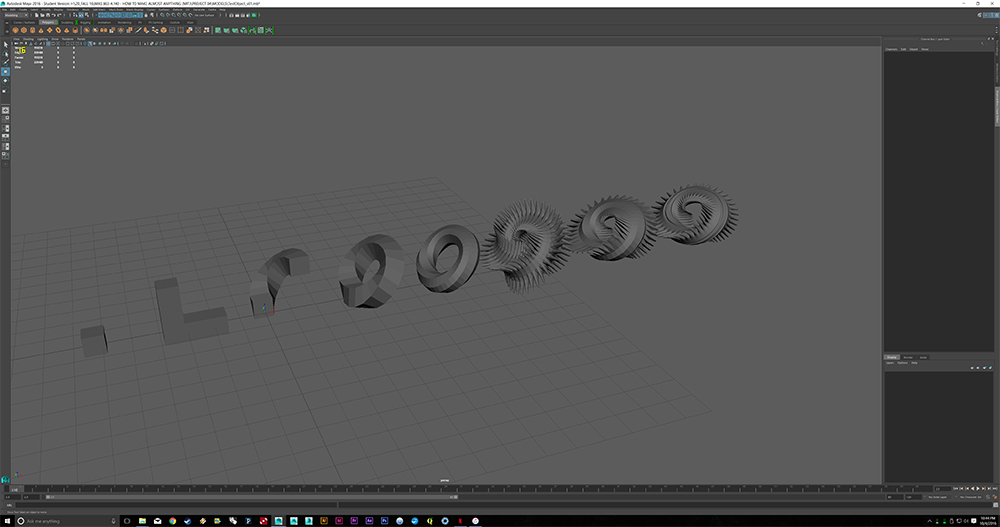Click the knife-shaped Multi-Cut shelf icon
Viewport: 1000px width, 527px height.
[x=138, y=30]
